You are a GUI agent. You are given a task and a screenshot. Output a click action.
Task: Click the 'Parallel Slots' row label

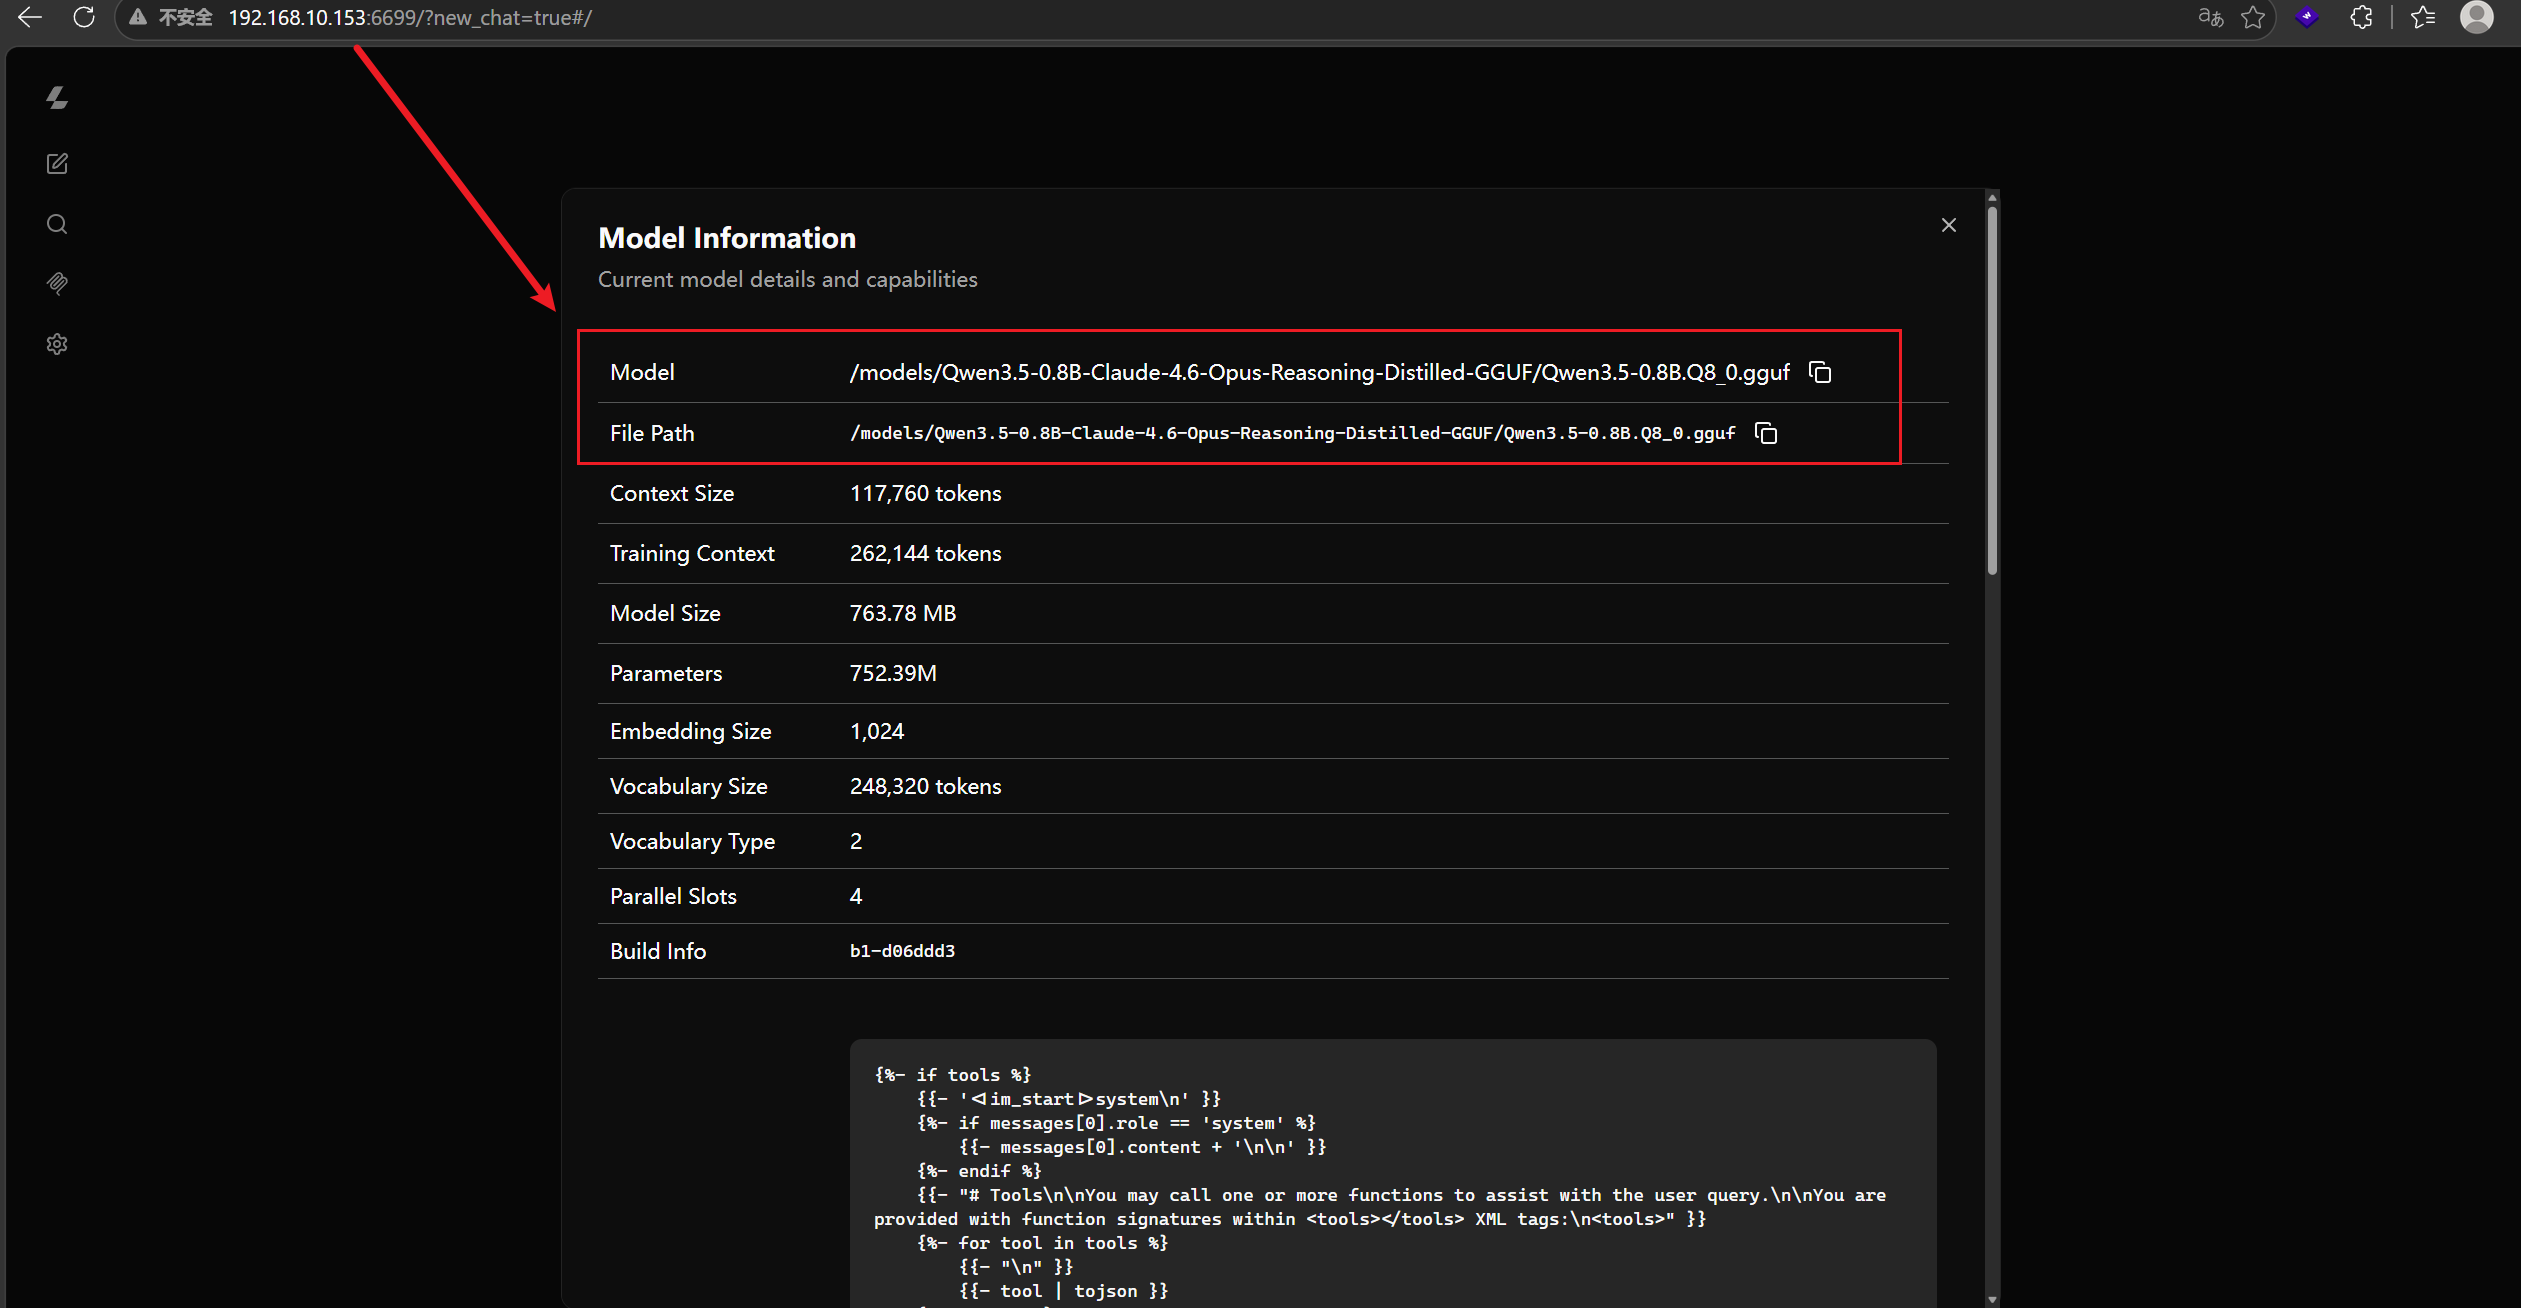point(673,896)
